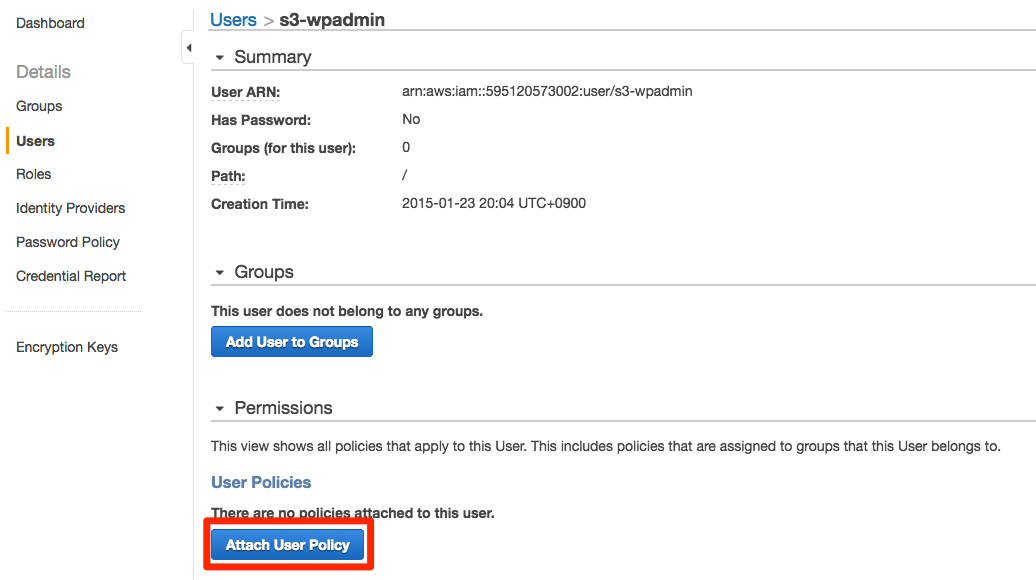Open Roles in the sidebar

34,174
